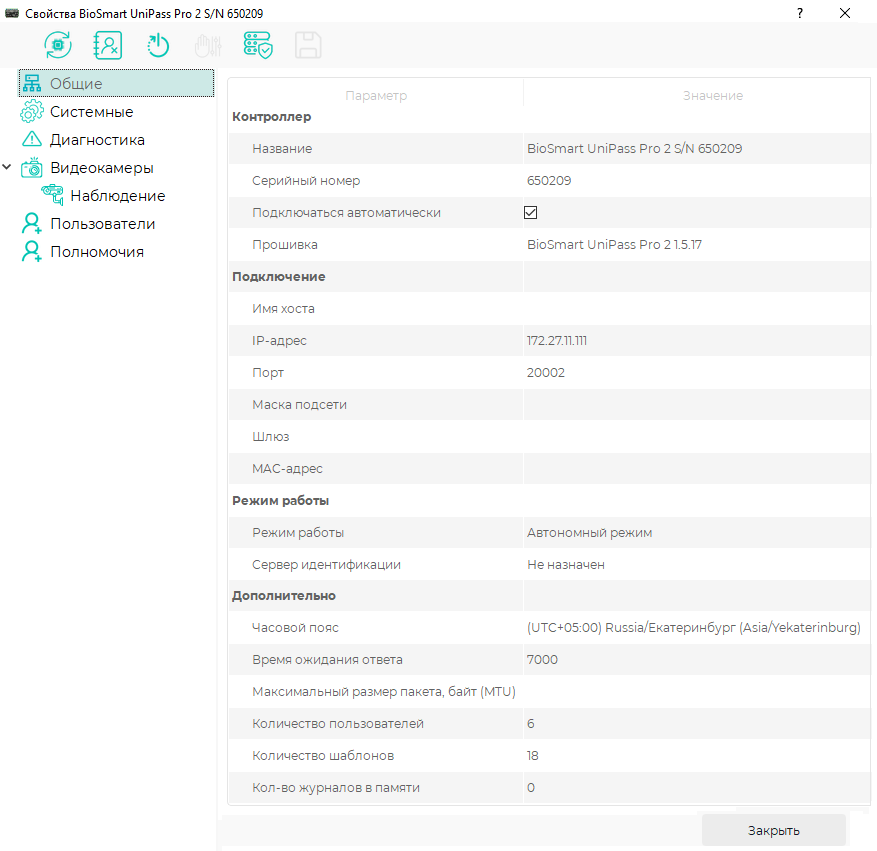
Task: Click the reboot controller power icon
Action: coord(158,45)
